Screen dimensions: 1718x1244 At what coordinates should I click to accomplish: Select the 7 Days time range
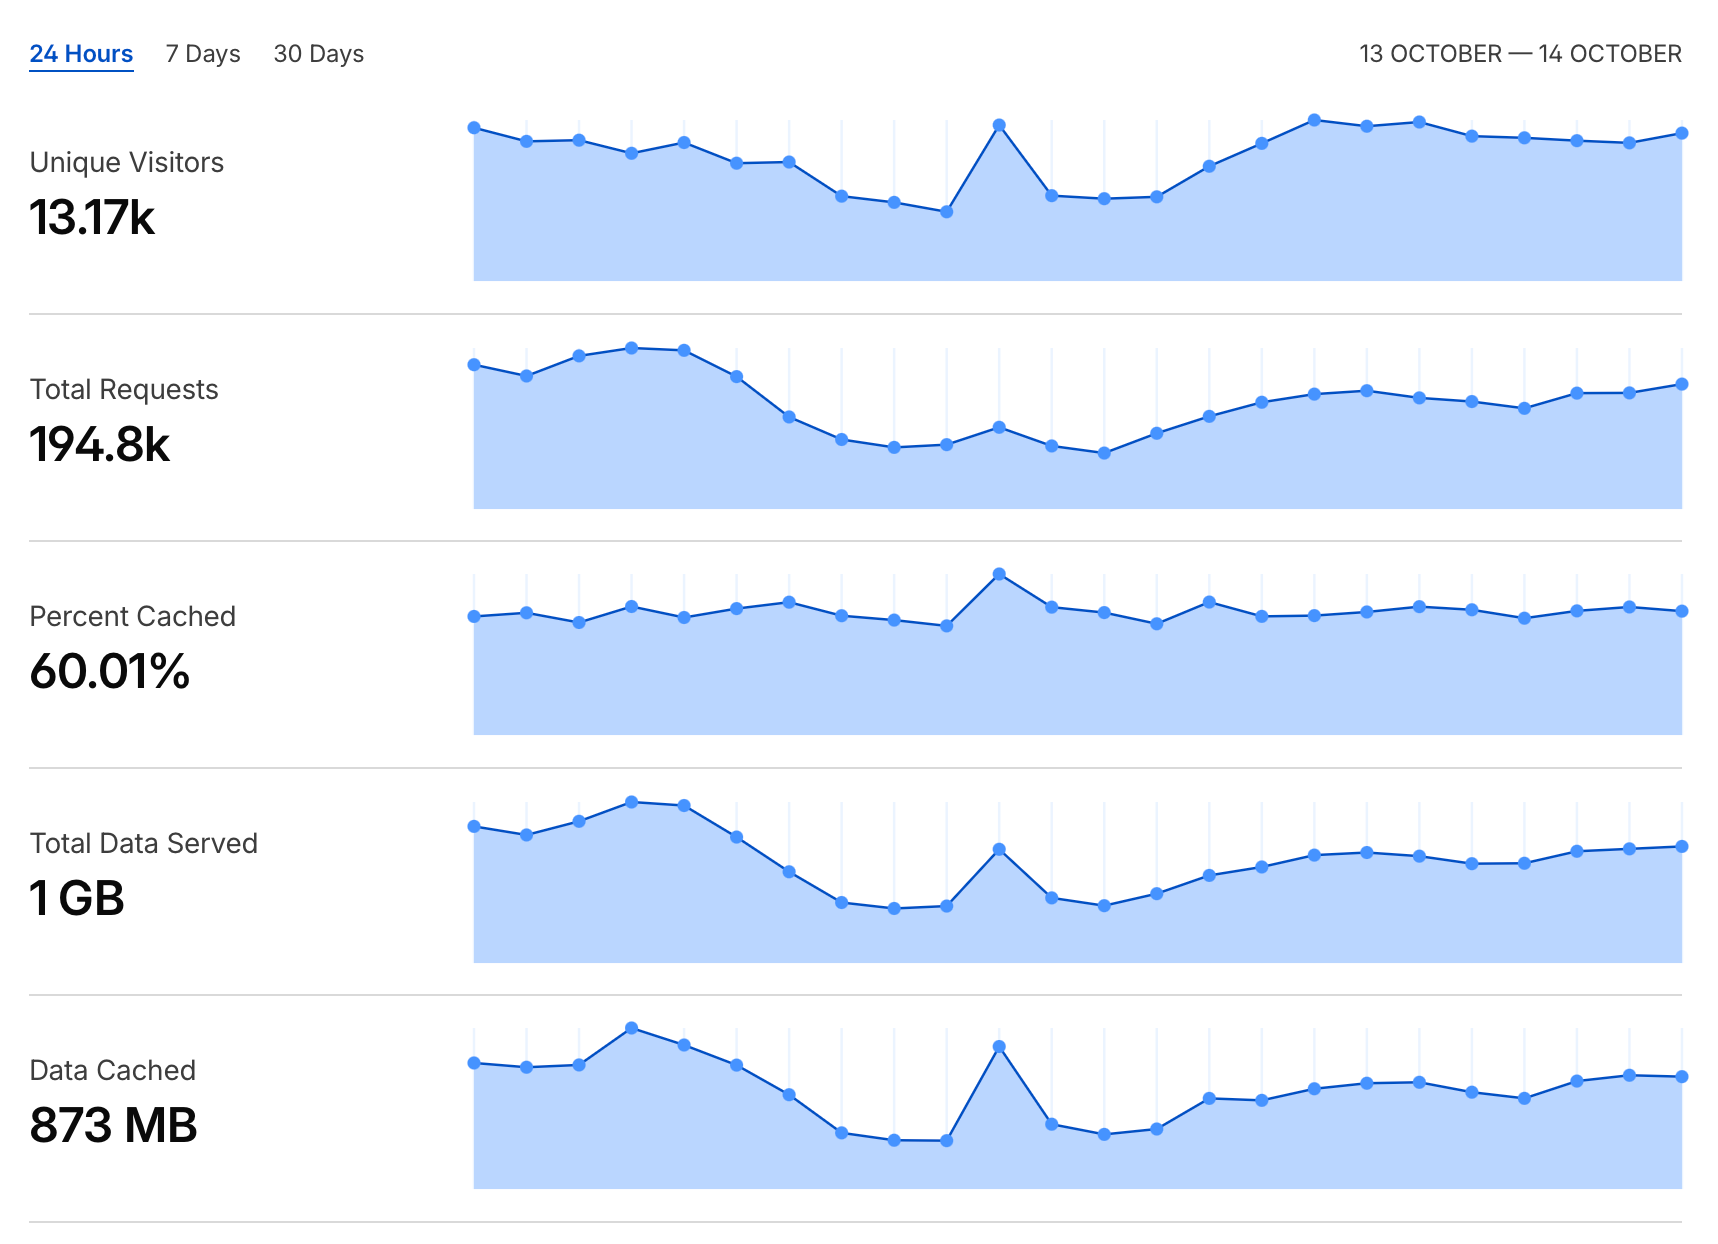click(x=203, y=54)
